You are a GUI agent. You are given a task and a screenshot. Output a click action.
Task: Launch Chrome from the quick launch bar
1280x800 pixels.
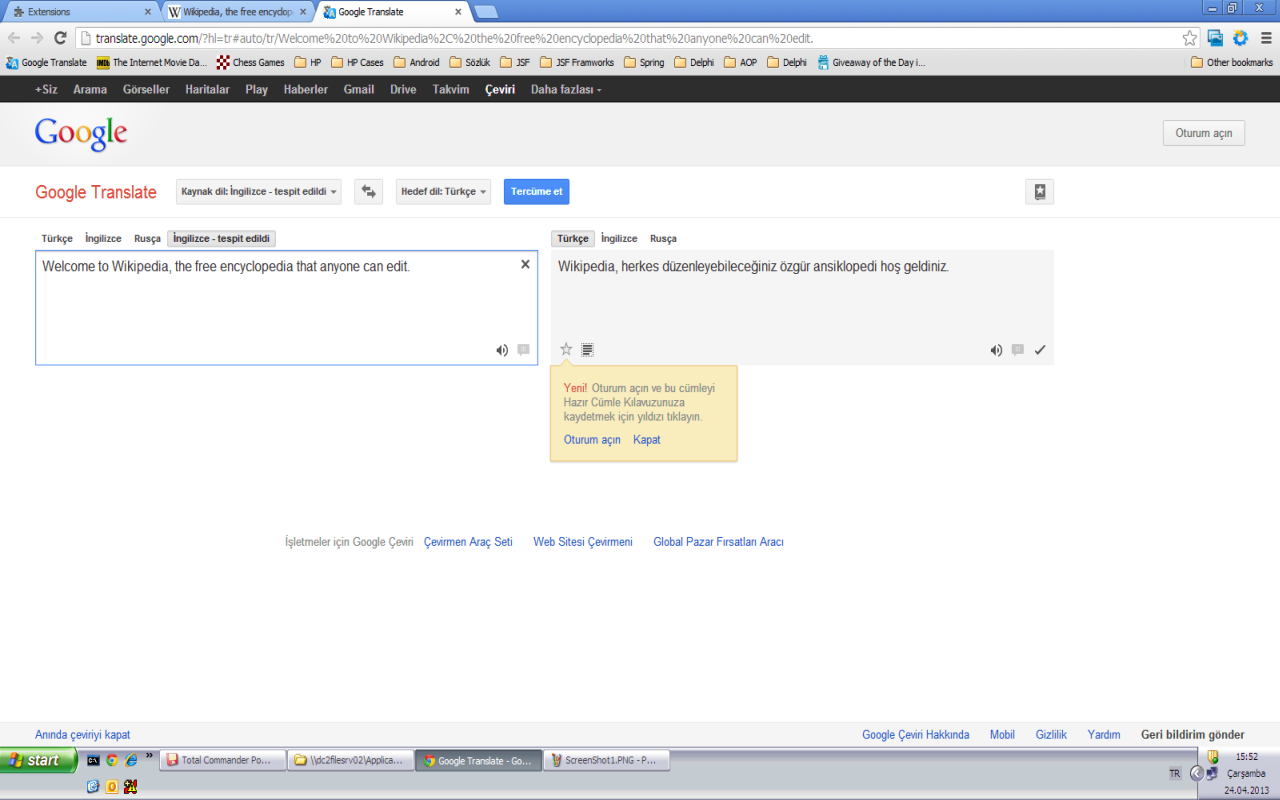(112, 760)
